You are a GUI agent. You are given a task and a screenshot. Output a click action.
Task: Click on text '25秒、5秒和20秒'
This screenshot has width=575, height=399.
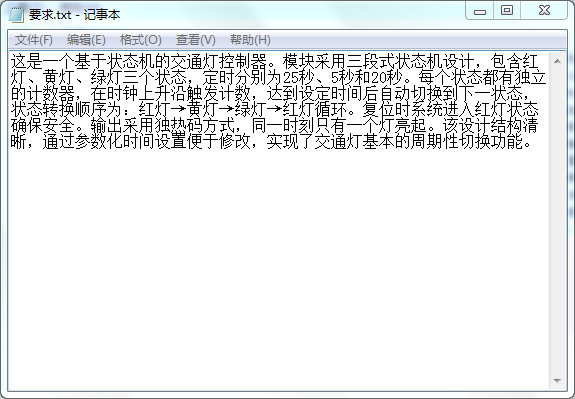[343, 77]
